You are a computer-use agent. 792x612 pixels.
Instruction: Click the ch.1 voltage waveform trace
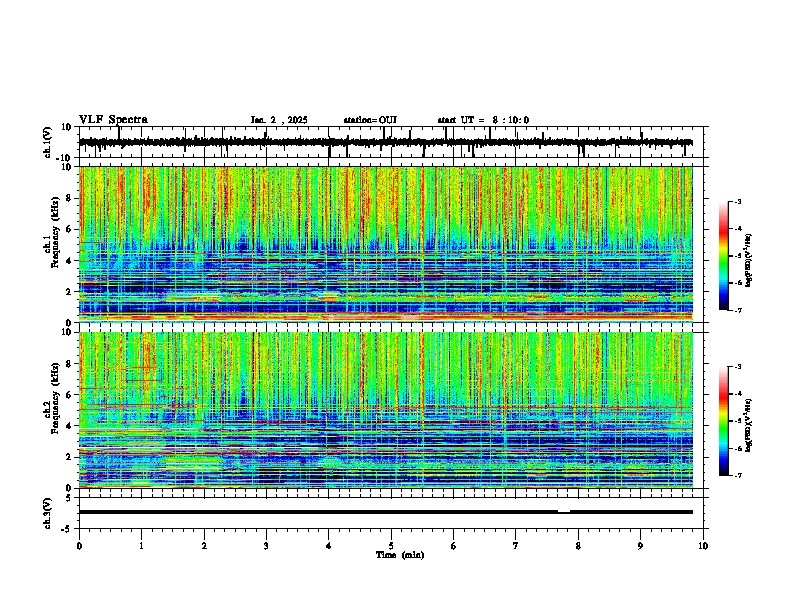[385, 142]
